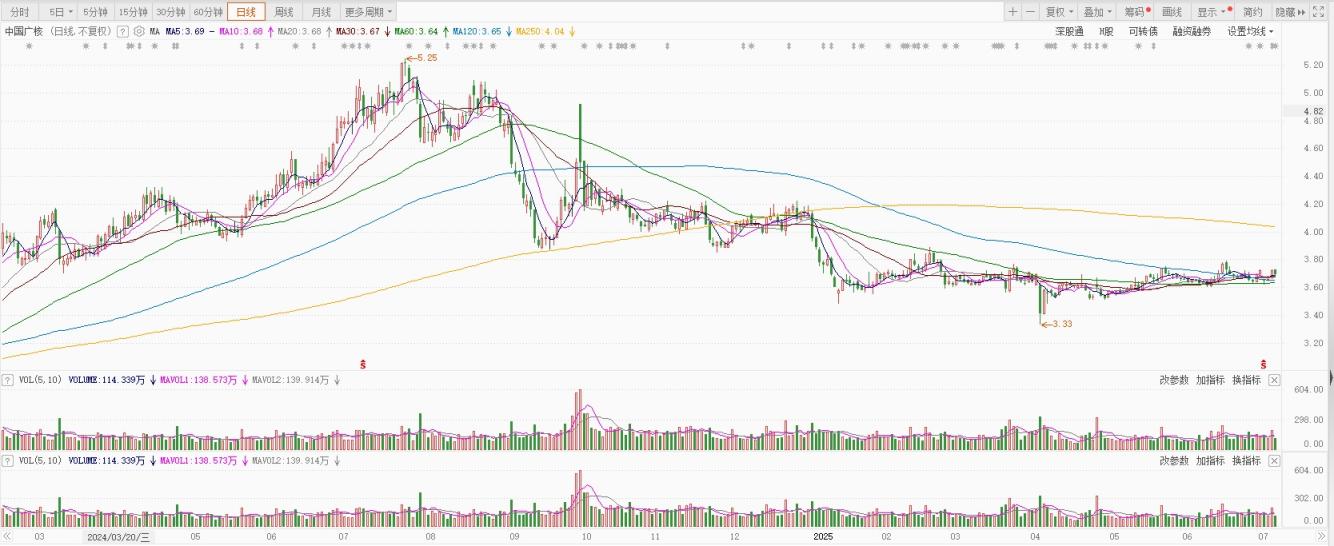Click the zoom in plus icon
Screen dimensions: 1334x546
1013,12
